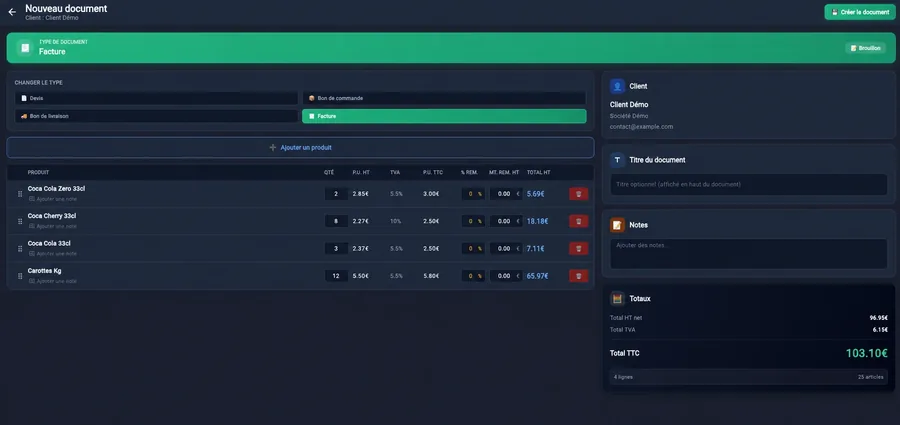Add a note to Coca Cola 33cl
This screenshot has width=900, height=425.
coord(53,254)
